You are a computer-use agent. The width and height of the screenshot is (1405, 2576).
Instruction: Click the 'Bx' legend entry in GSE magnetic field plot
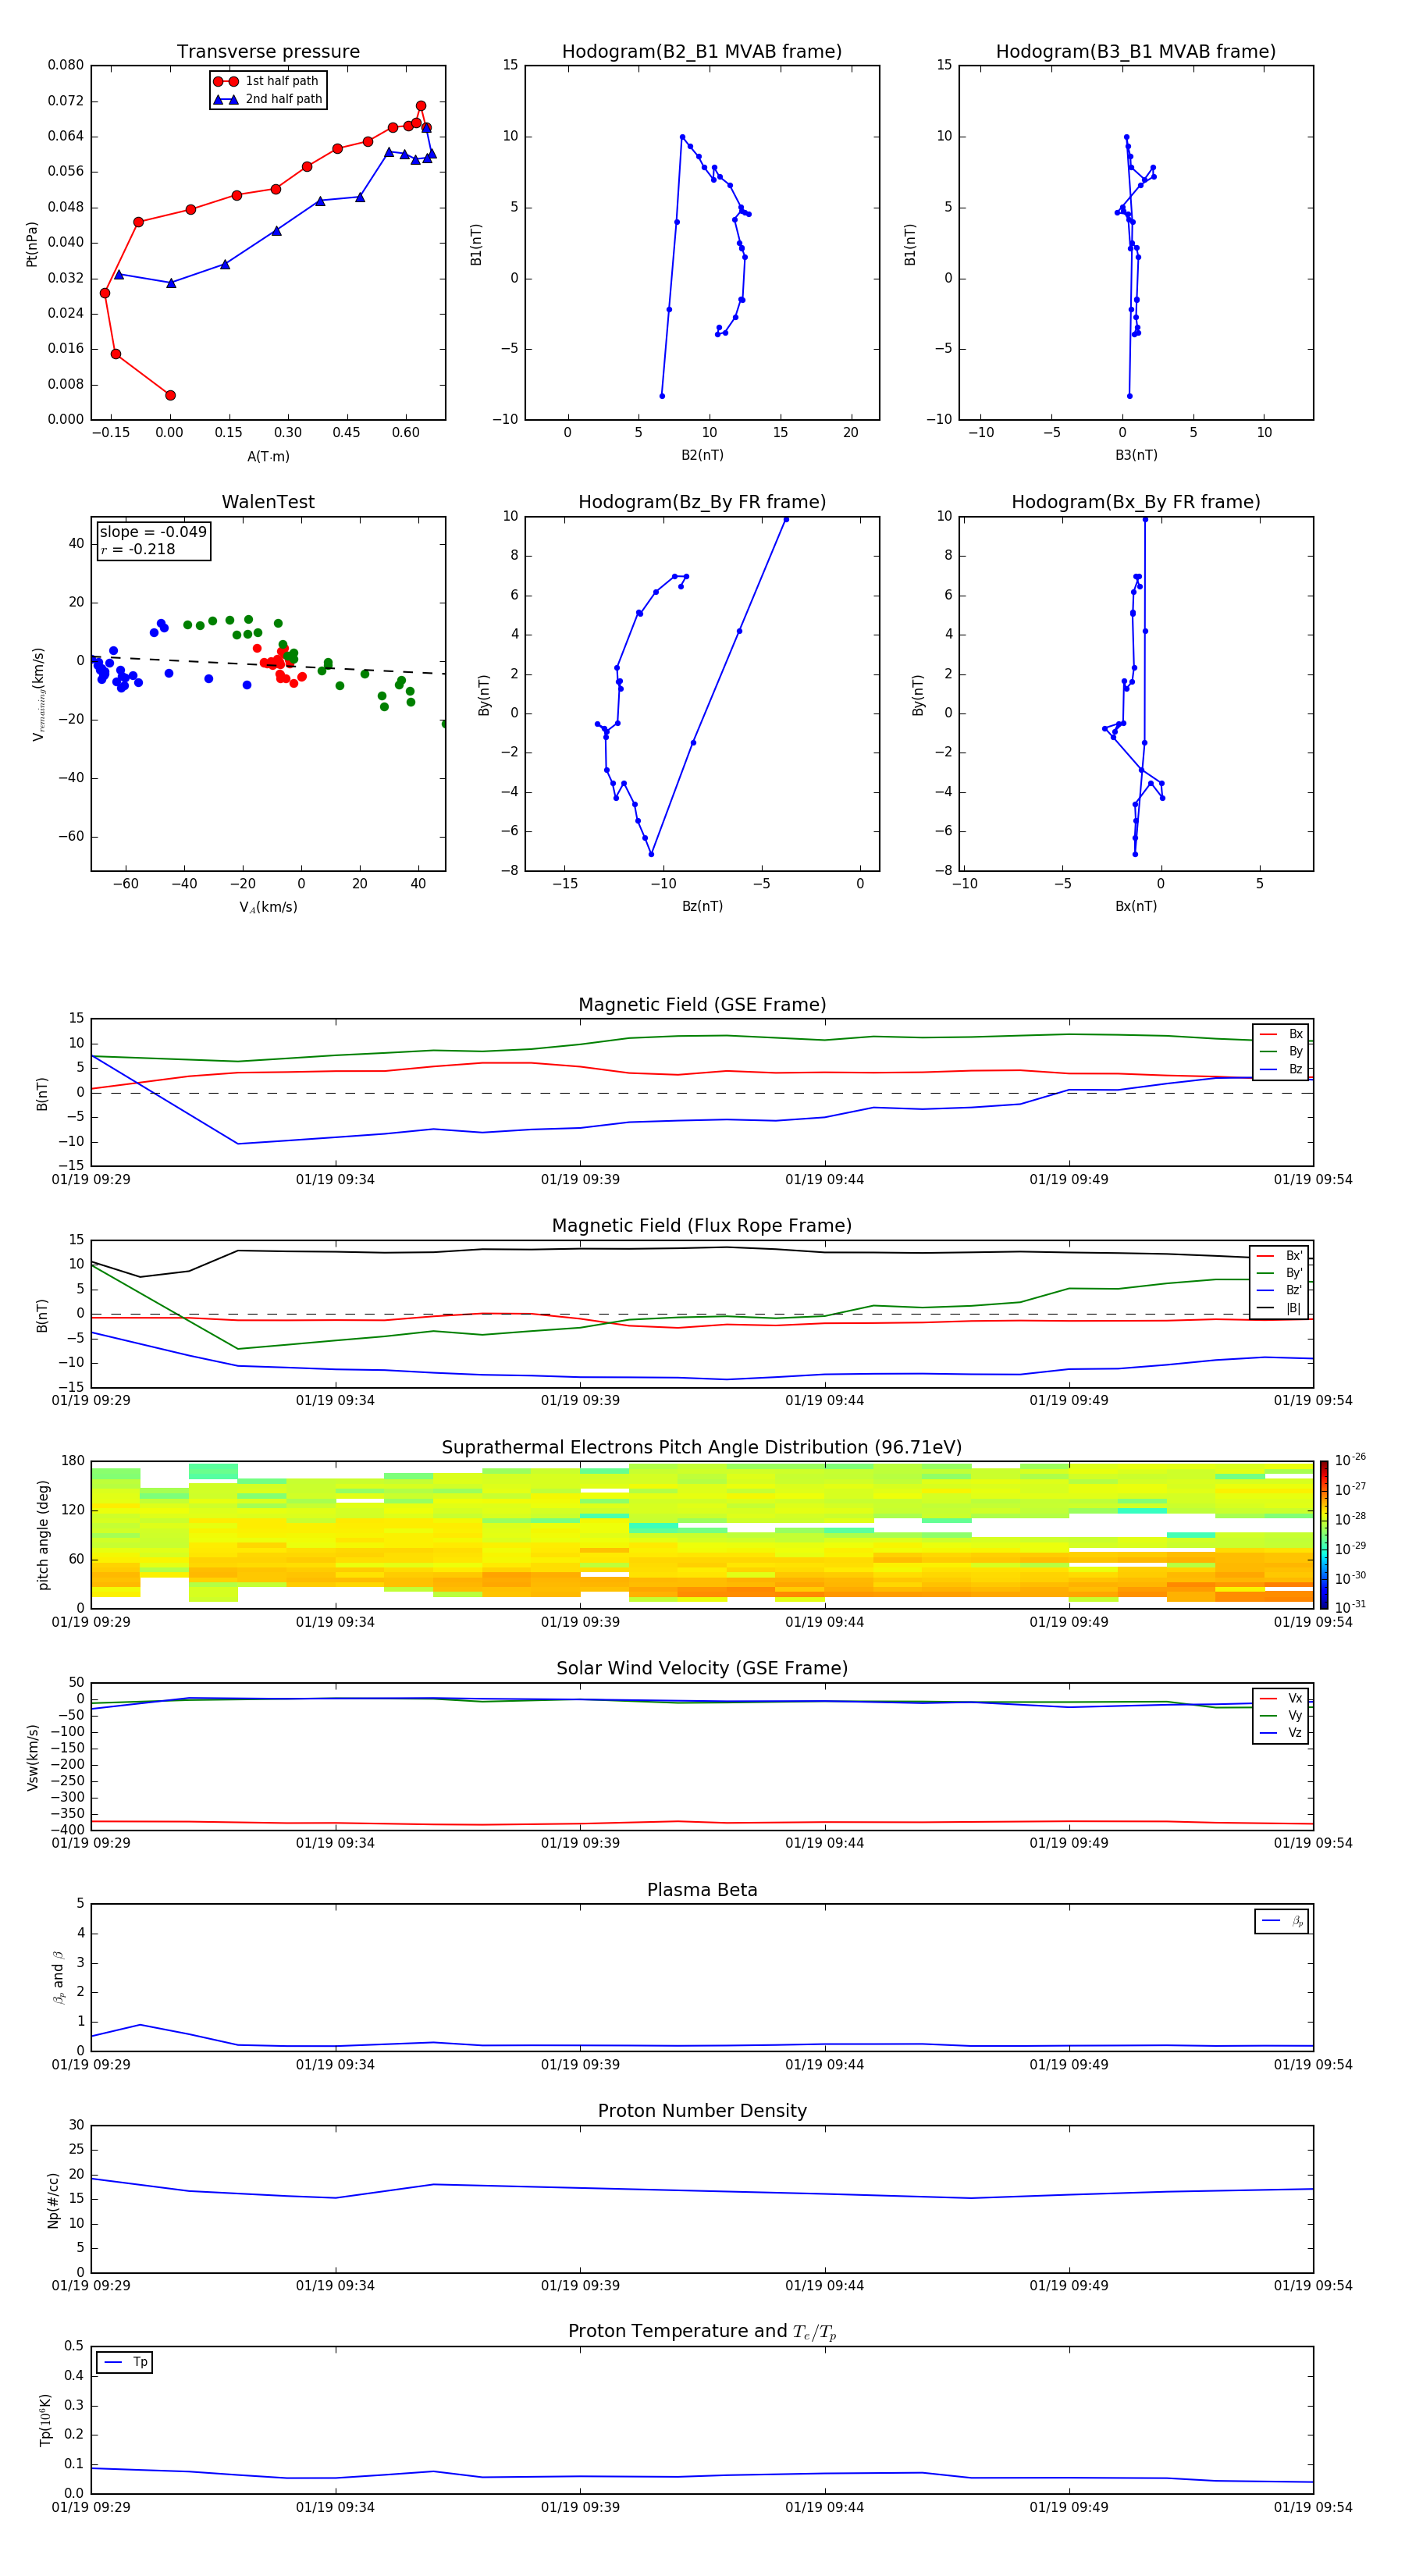(x=1281, y=1034)
